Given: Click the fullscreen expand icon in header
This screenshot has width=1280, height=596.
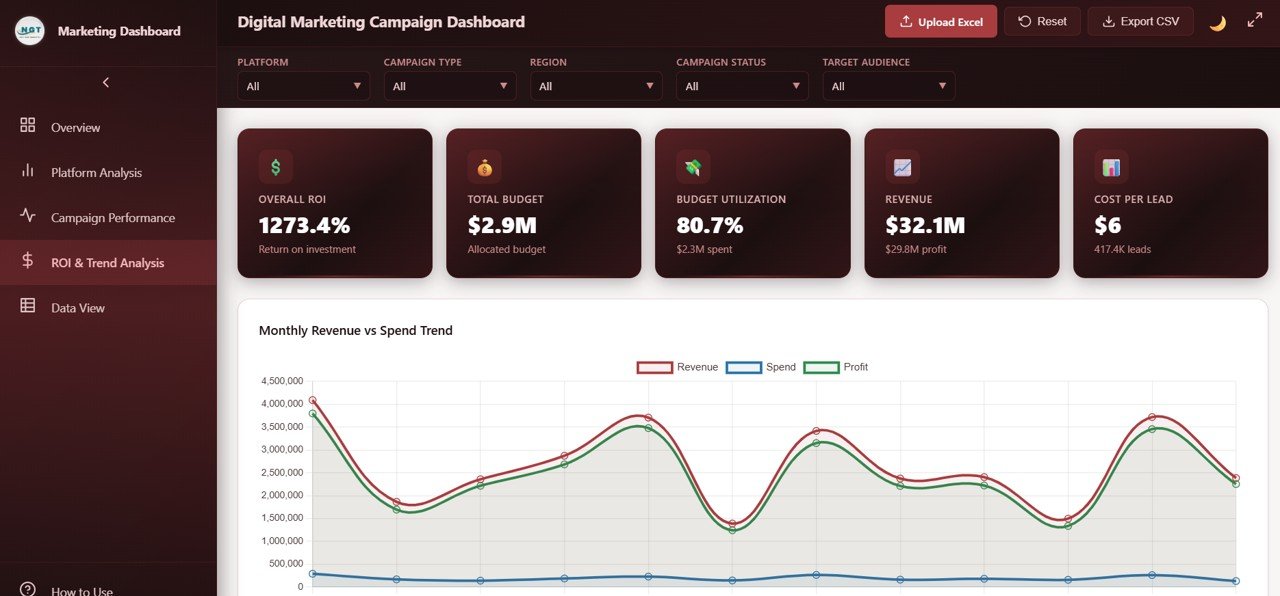Looking at the screenshot, I should point(1255,19).
